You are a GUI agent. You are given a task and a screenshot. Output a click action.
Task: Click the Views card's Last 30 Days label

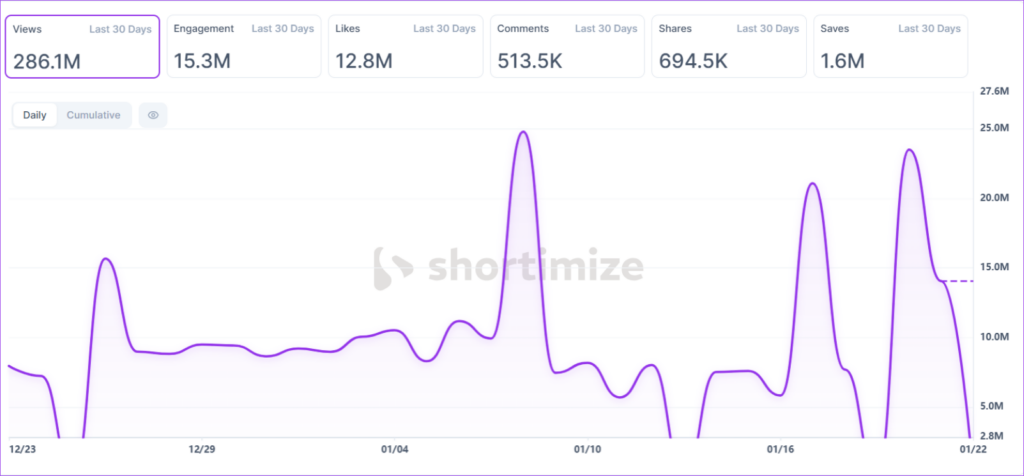120,29
